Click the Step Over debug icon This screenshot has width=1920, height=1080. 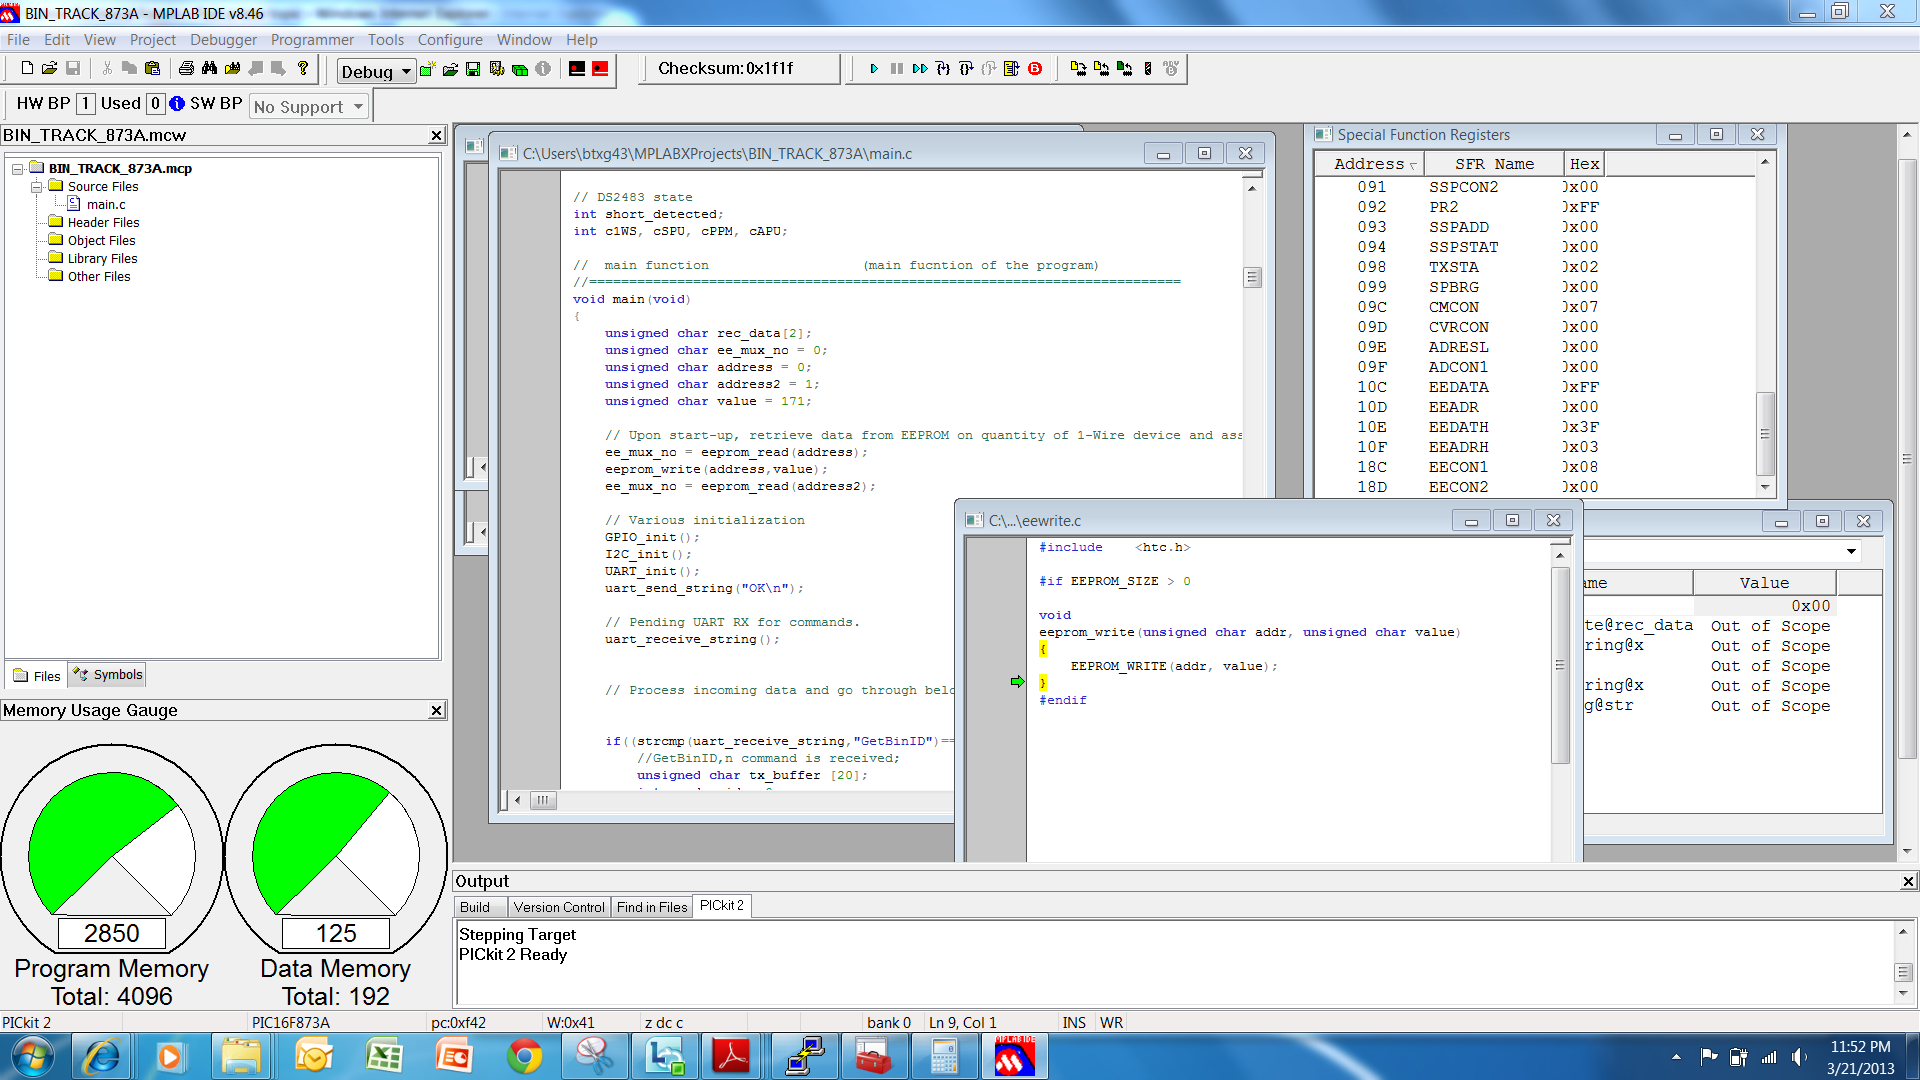tap(966, 69)
